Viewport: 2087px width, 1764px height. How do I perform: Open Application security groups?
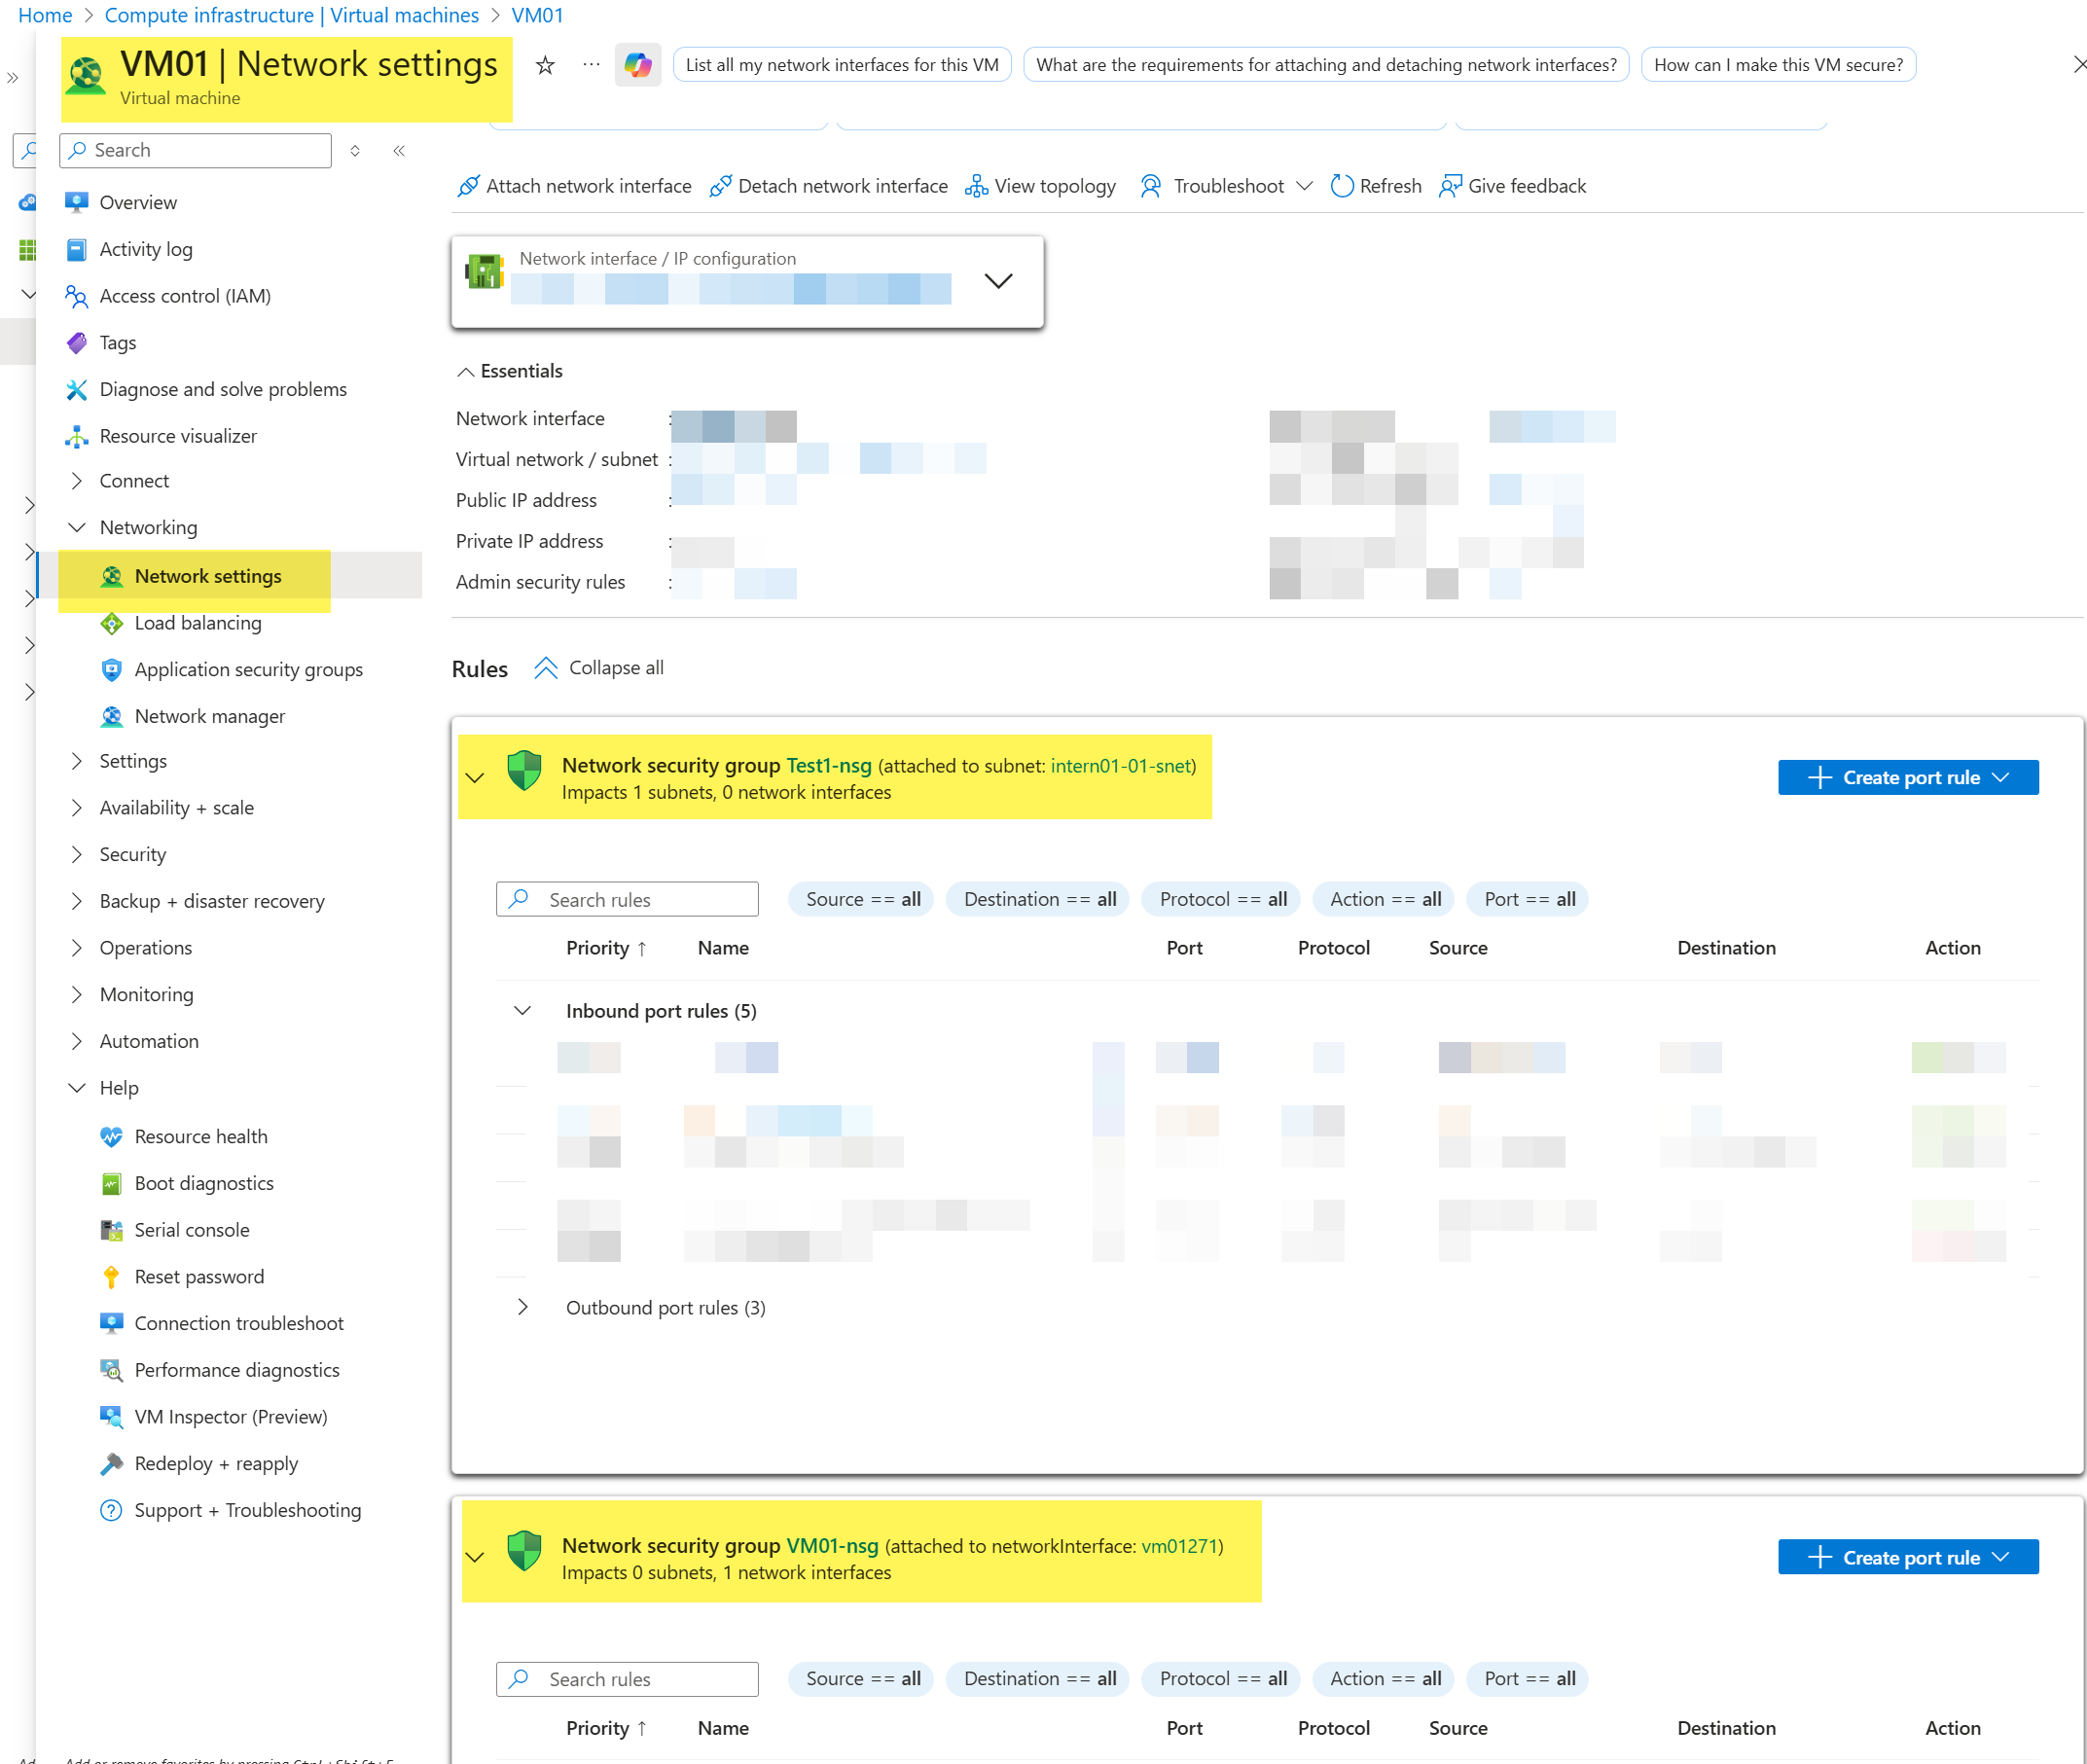click(248, 669)
